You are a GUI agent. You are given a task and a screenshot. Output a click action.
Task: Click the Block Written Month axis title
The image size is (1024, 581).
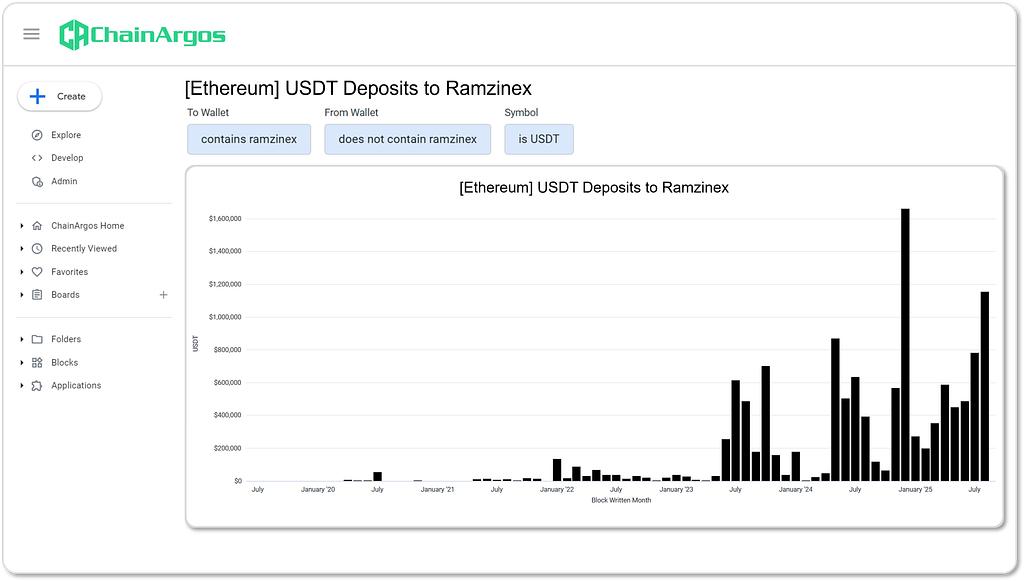coord(621,501)
